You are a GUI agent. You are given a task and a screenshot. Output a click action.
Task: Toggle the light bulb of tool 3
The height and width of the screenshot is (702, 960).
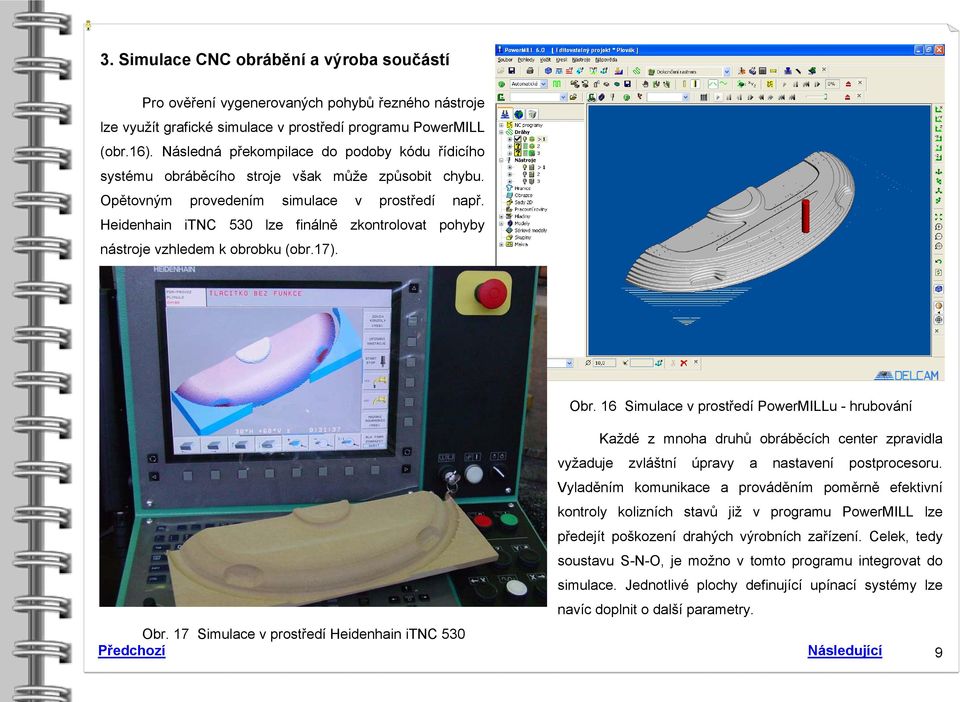point(525,181)
